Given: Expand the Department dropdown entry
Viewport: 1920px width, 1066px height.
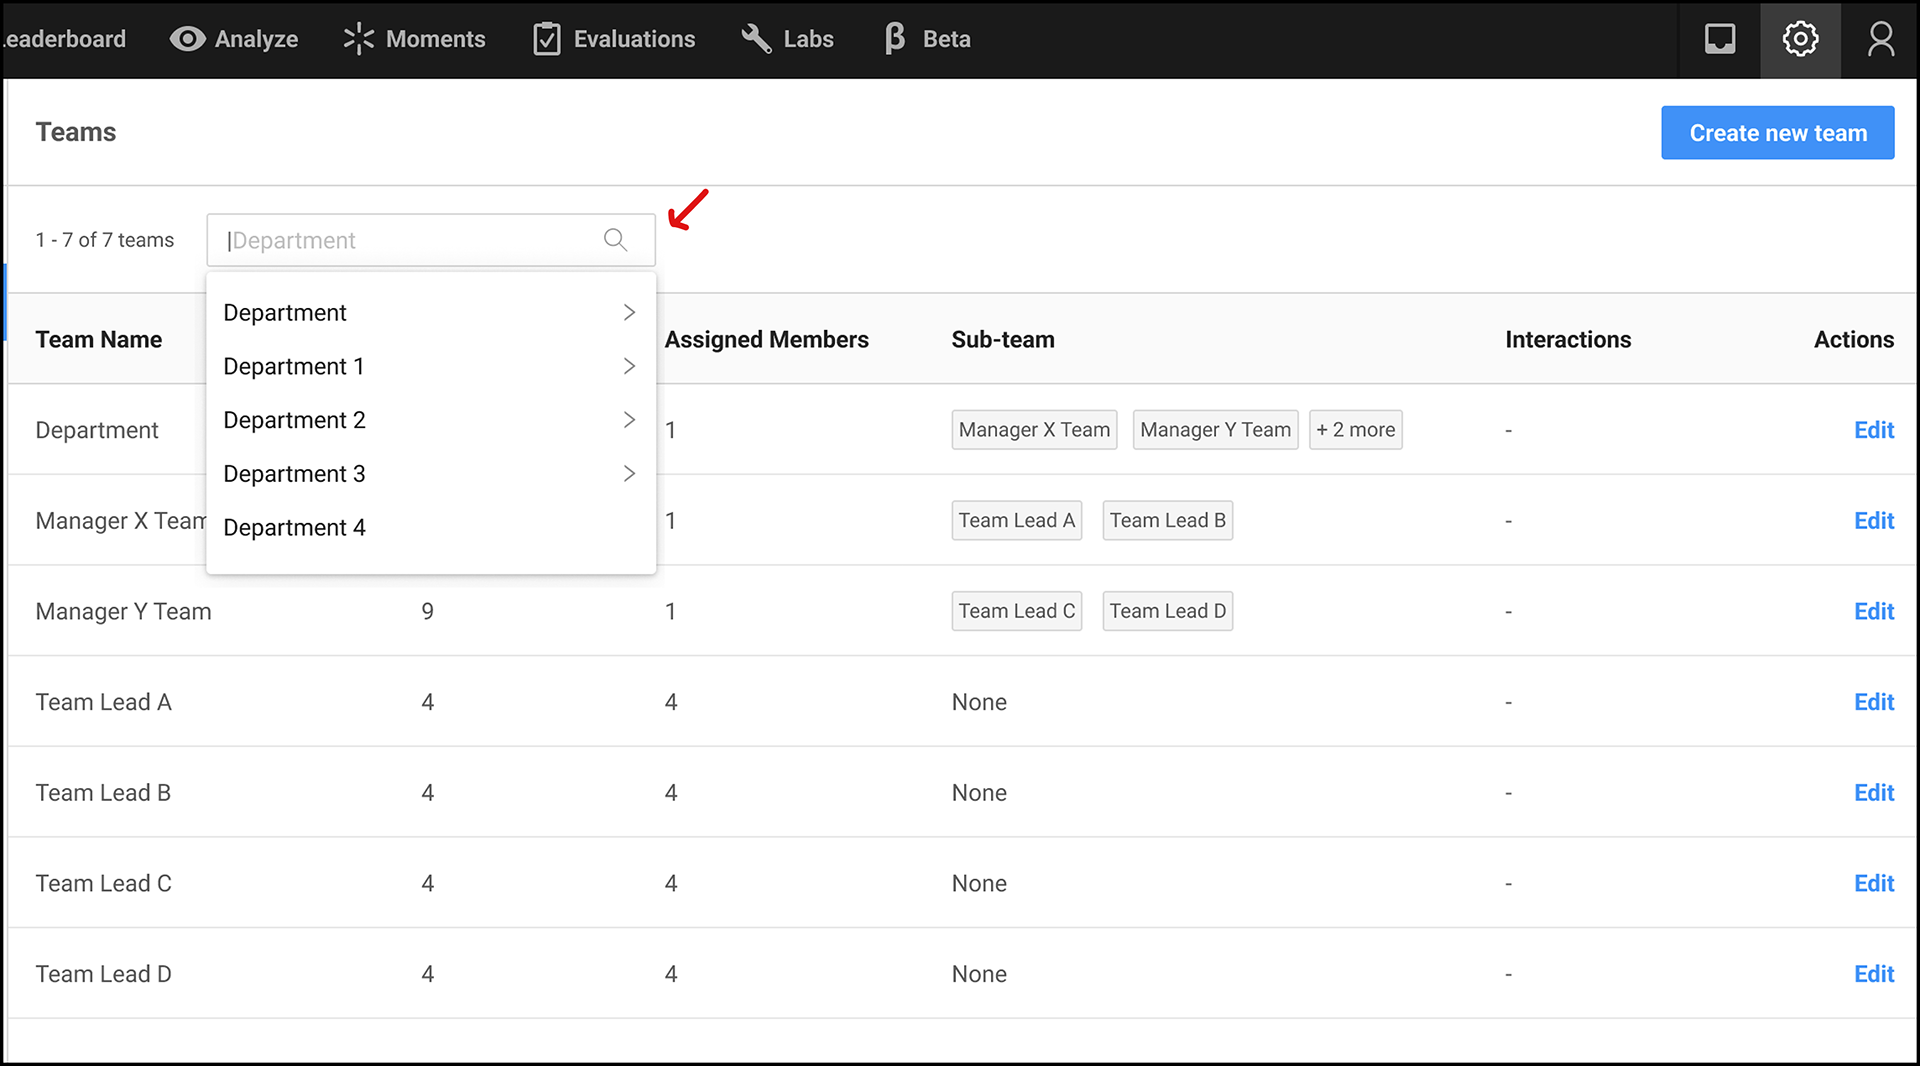Looking at the screenshot, I should (629, 313).
